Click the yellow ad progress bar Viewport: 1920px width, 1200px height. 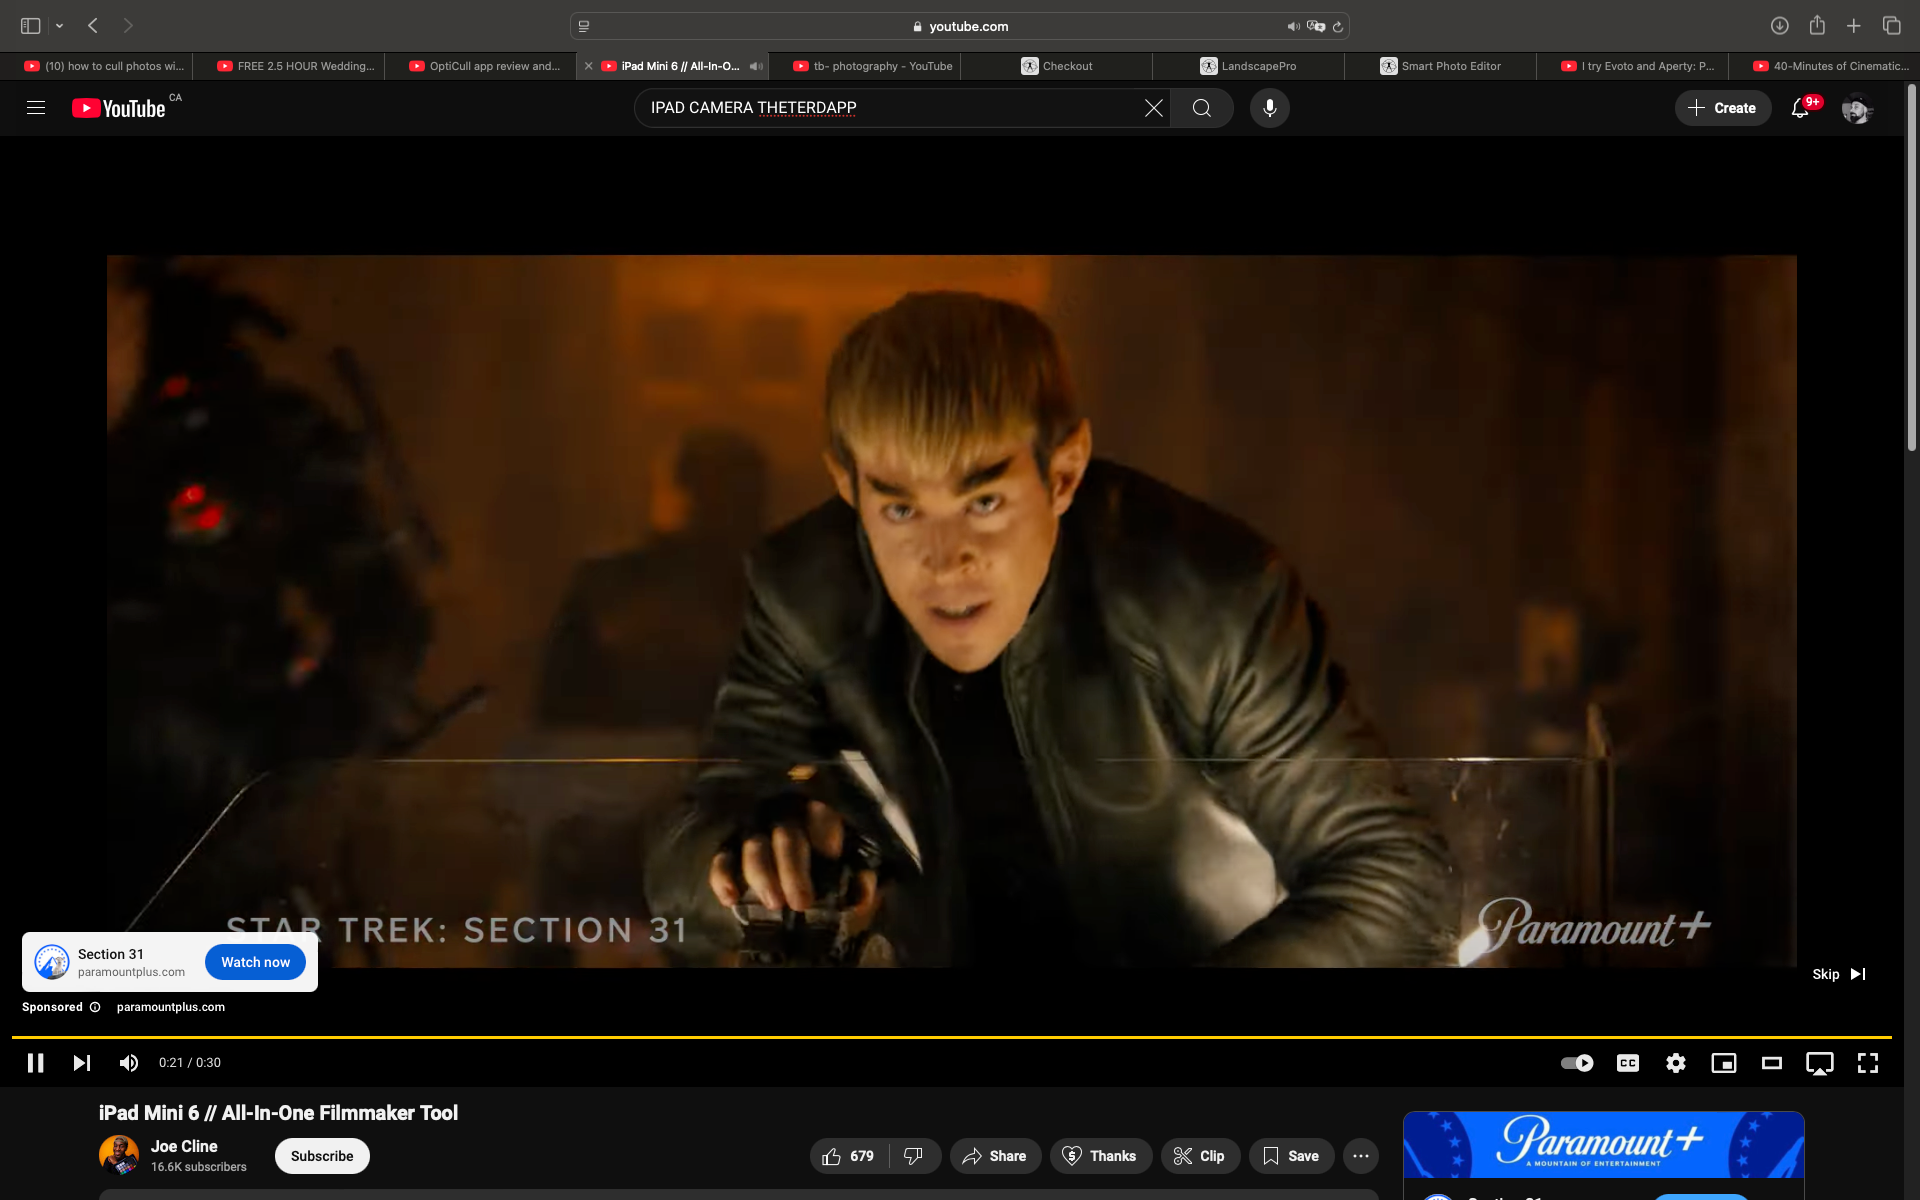950,1037
